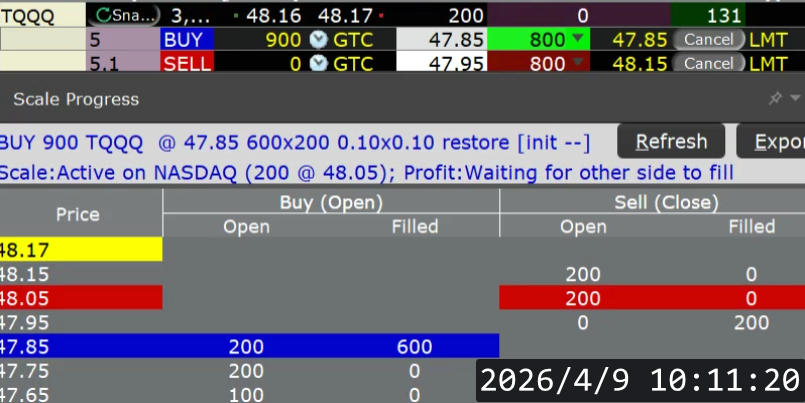The width and height of the screenshot is (805, 403).
Task: Click the Price column header
Action: 78,214
